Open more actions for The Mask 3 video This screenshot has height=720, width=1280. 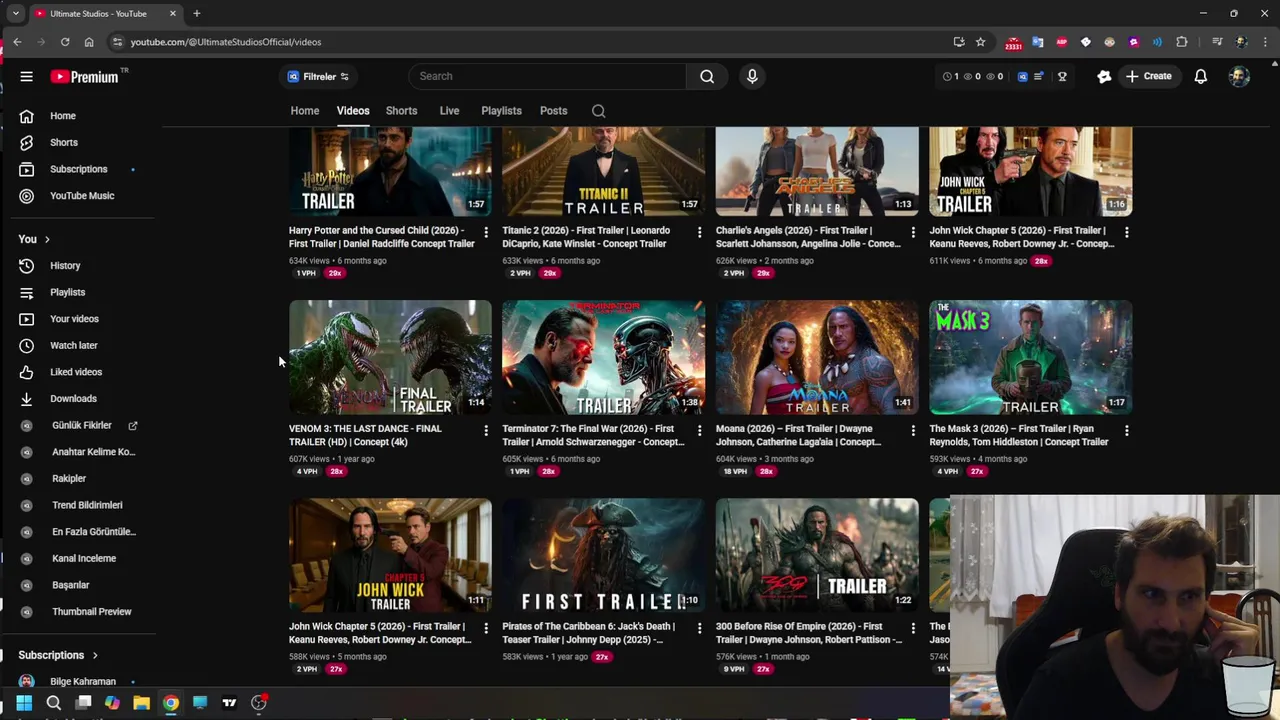1126,430
